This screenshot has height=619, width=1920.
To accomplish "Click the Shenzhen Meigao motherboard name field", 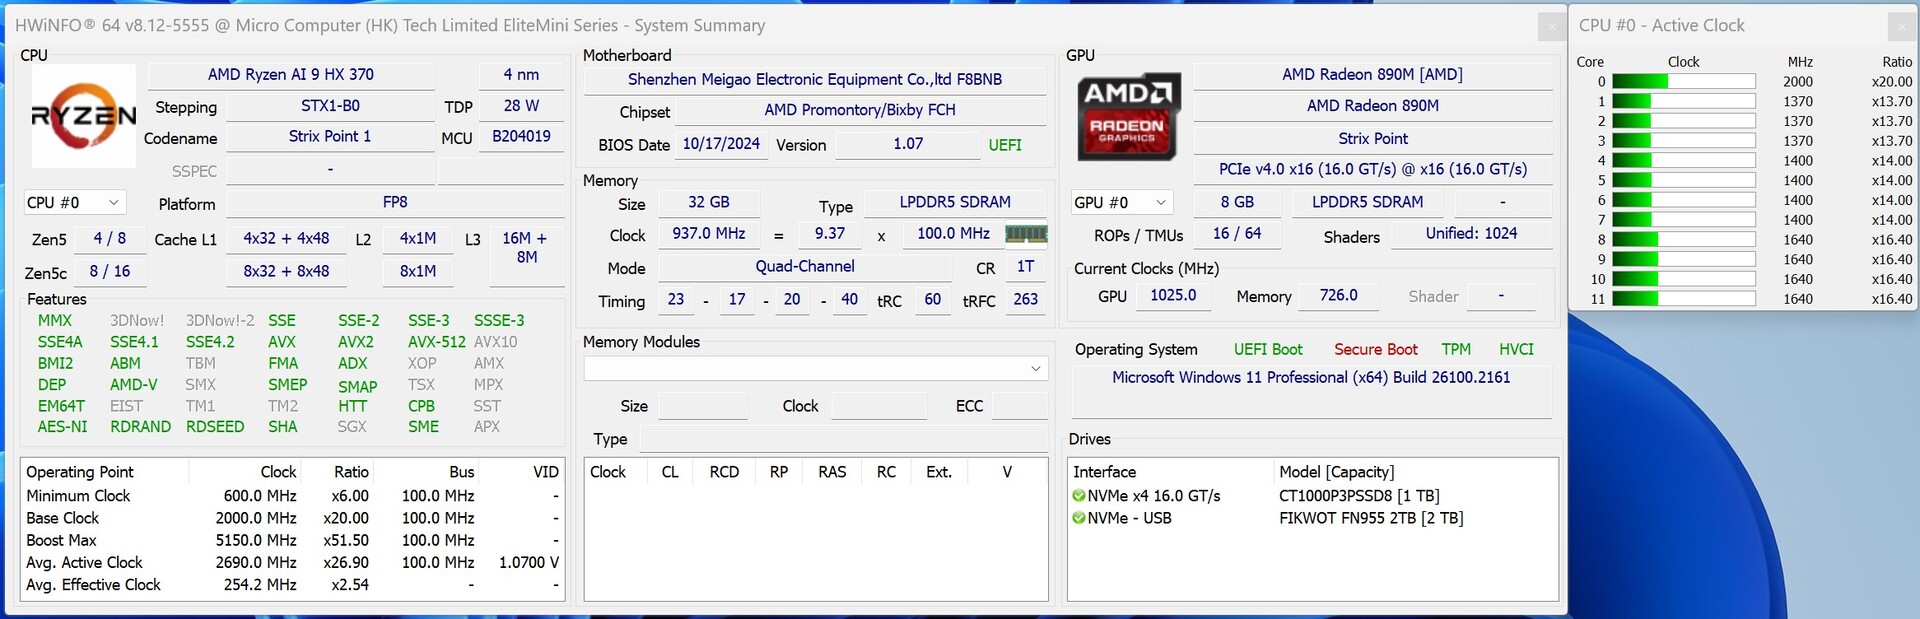I will pyautogui.click(x=815, y=80).
